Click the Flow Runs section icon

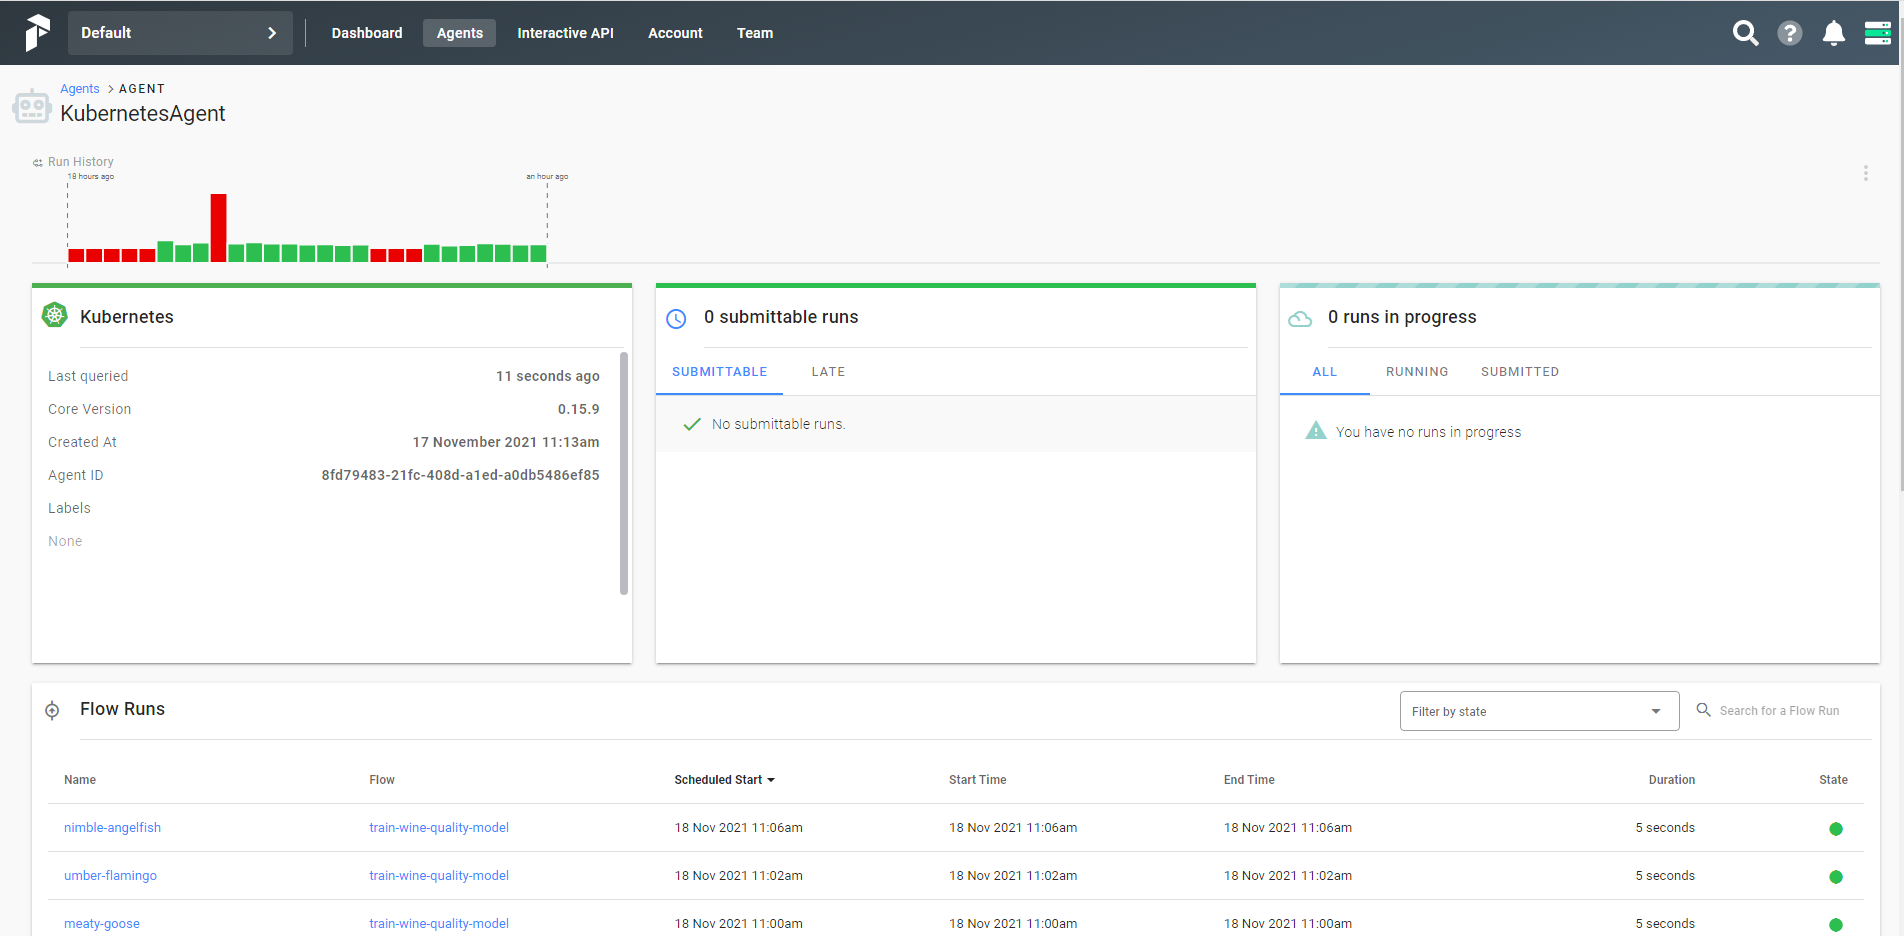pyautogui.click(x=52, y=711)
